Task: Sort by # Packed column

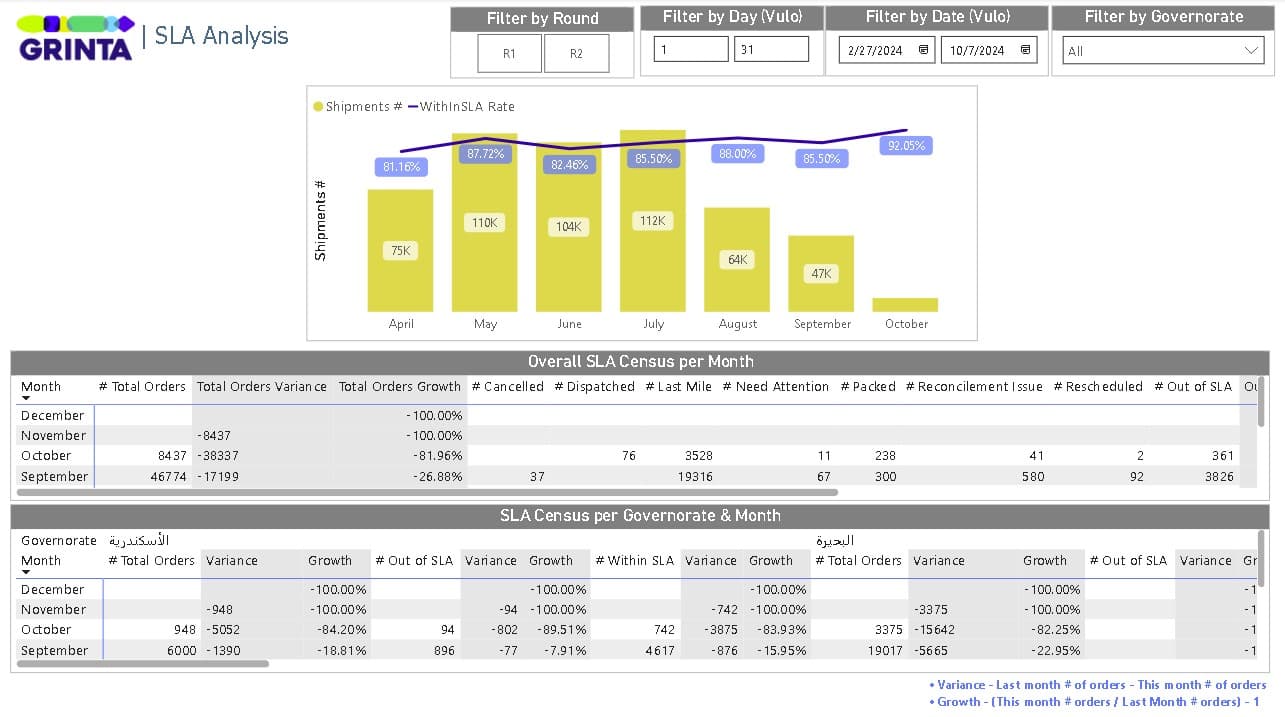Action: 868,386
